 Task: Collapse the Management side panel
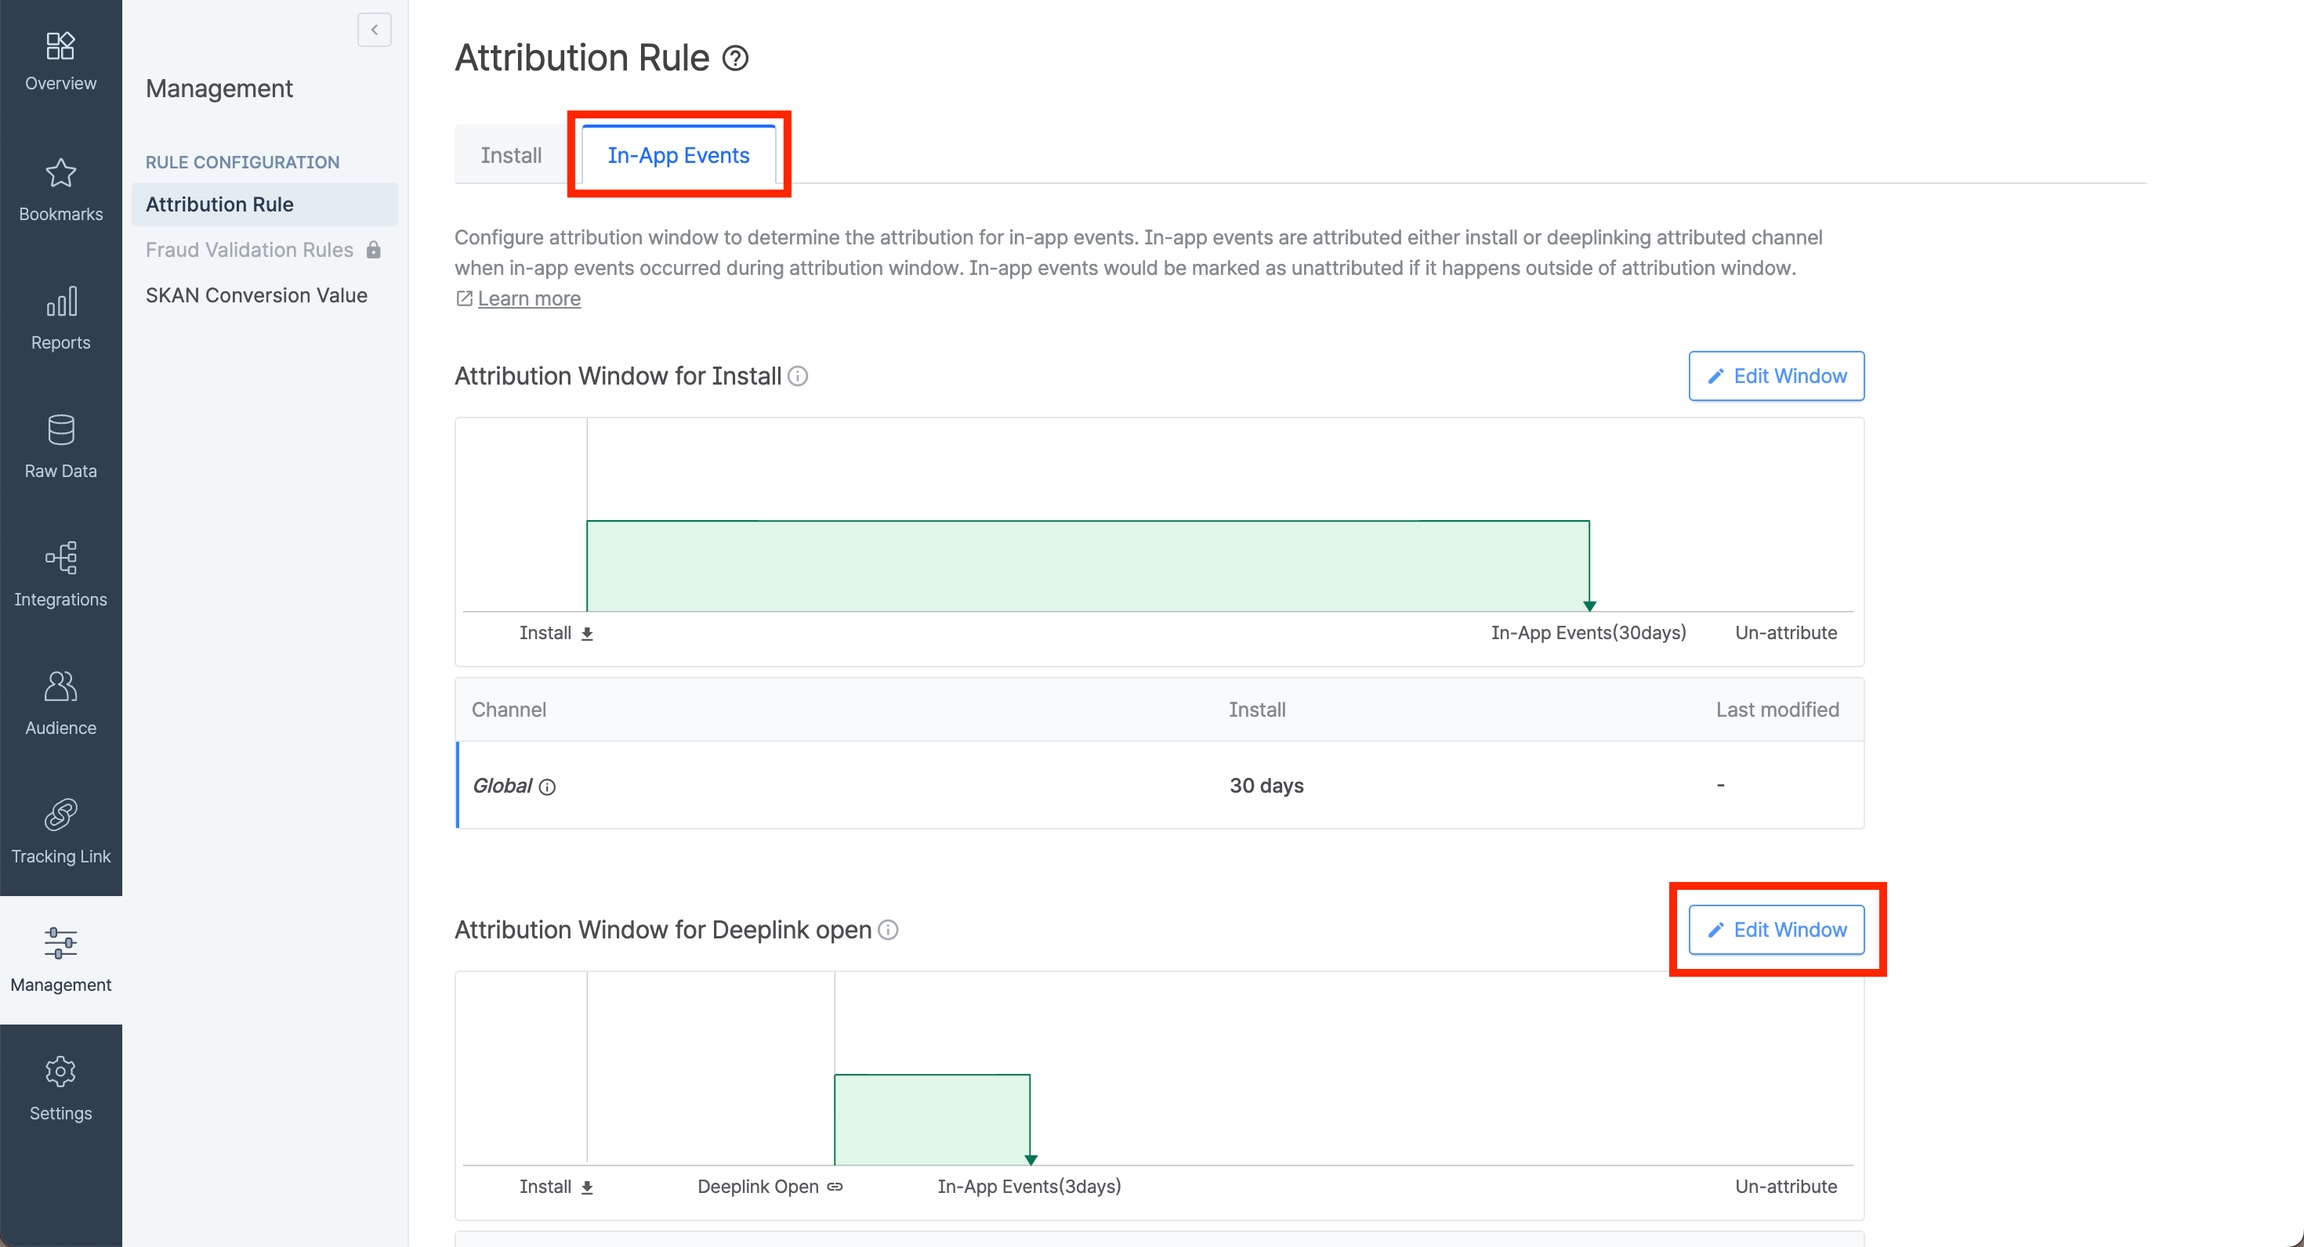[x=374, y=30]
